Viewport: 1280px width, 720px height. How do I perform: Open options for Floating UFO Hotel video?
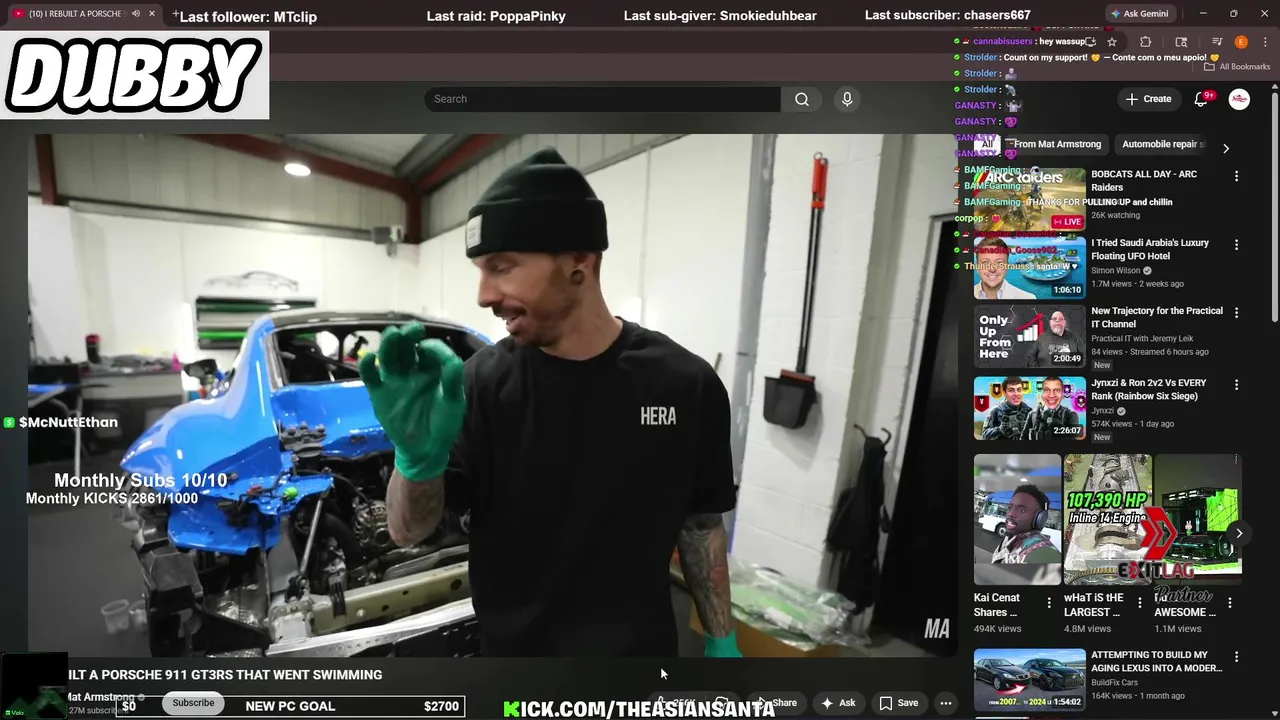1236,244
